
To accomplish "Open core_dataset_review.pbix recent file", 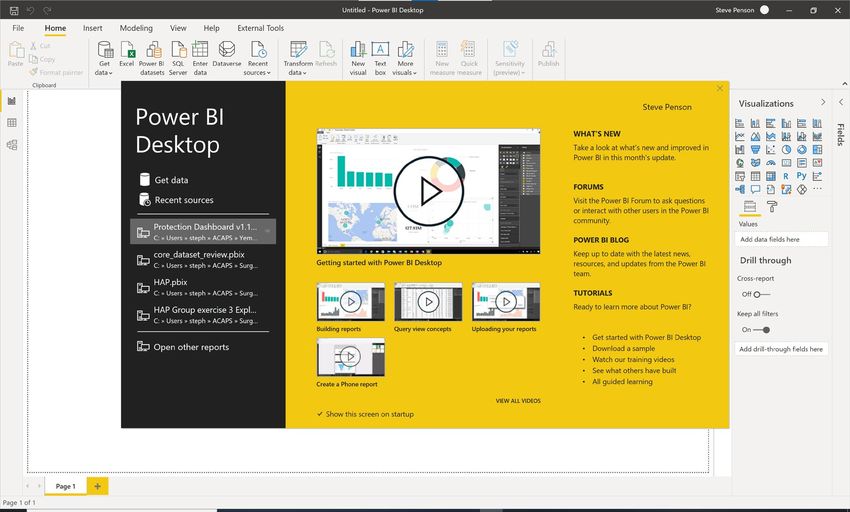I will (203, 259).
